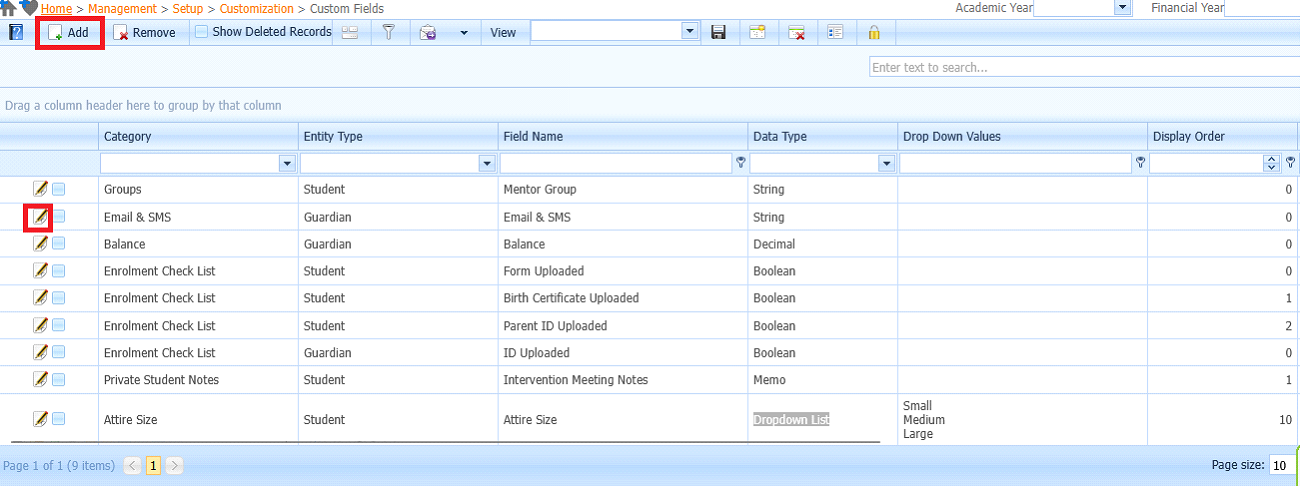Open the help icon at toolbar left
Image resolution: width=1300 pixels, height=486 pixels.
(x=16, y=32)
